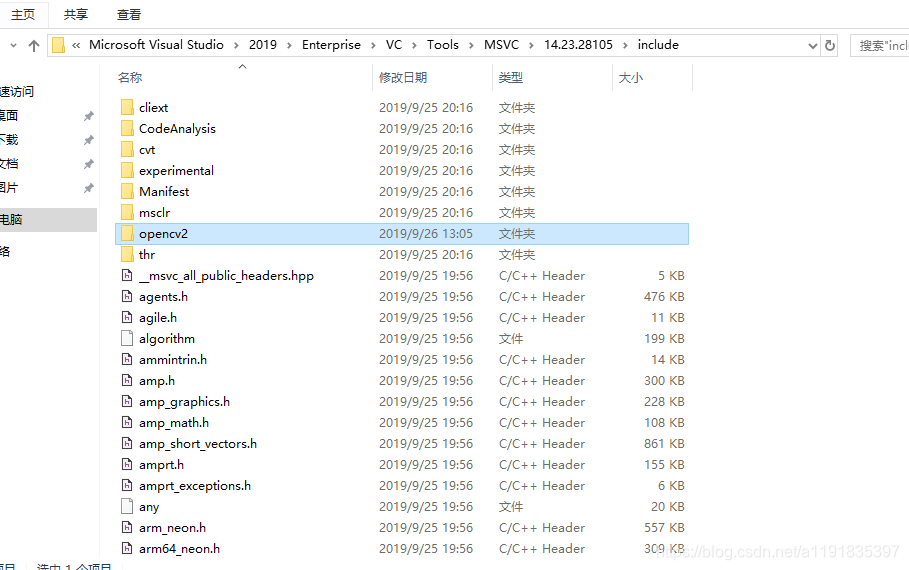
Task: Select the opencv2 folder icon
Action: tap(128, 234)
